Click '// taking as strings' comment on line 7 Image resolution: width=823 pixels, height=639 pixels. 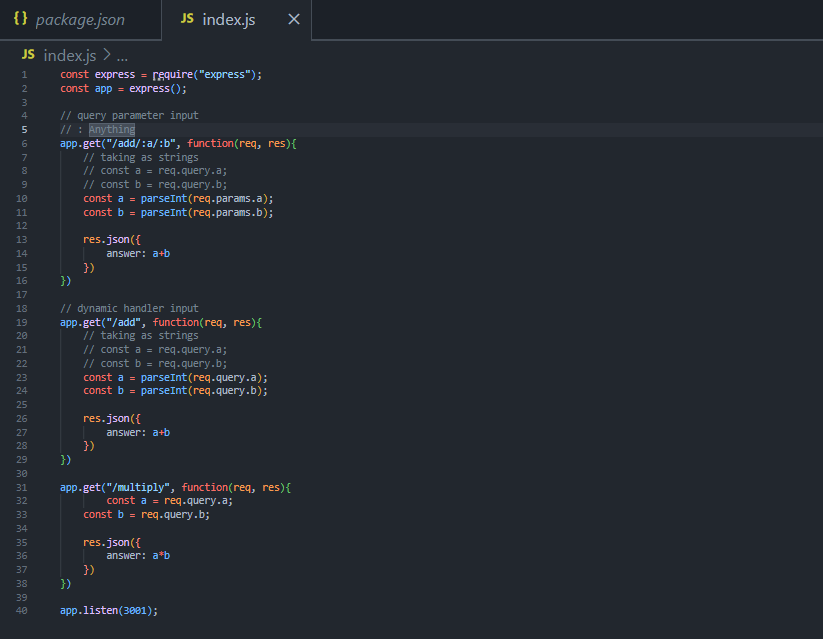click(141, 158)
